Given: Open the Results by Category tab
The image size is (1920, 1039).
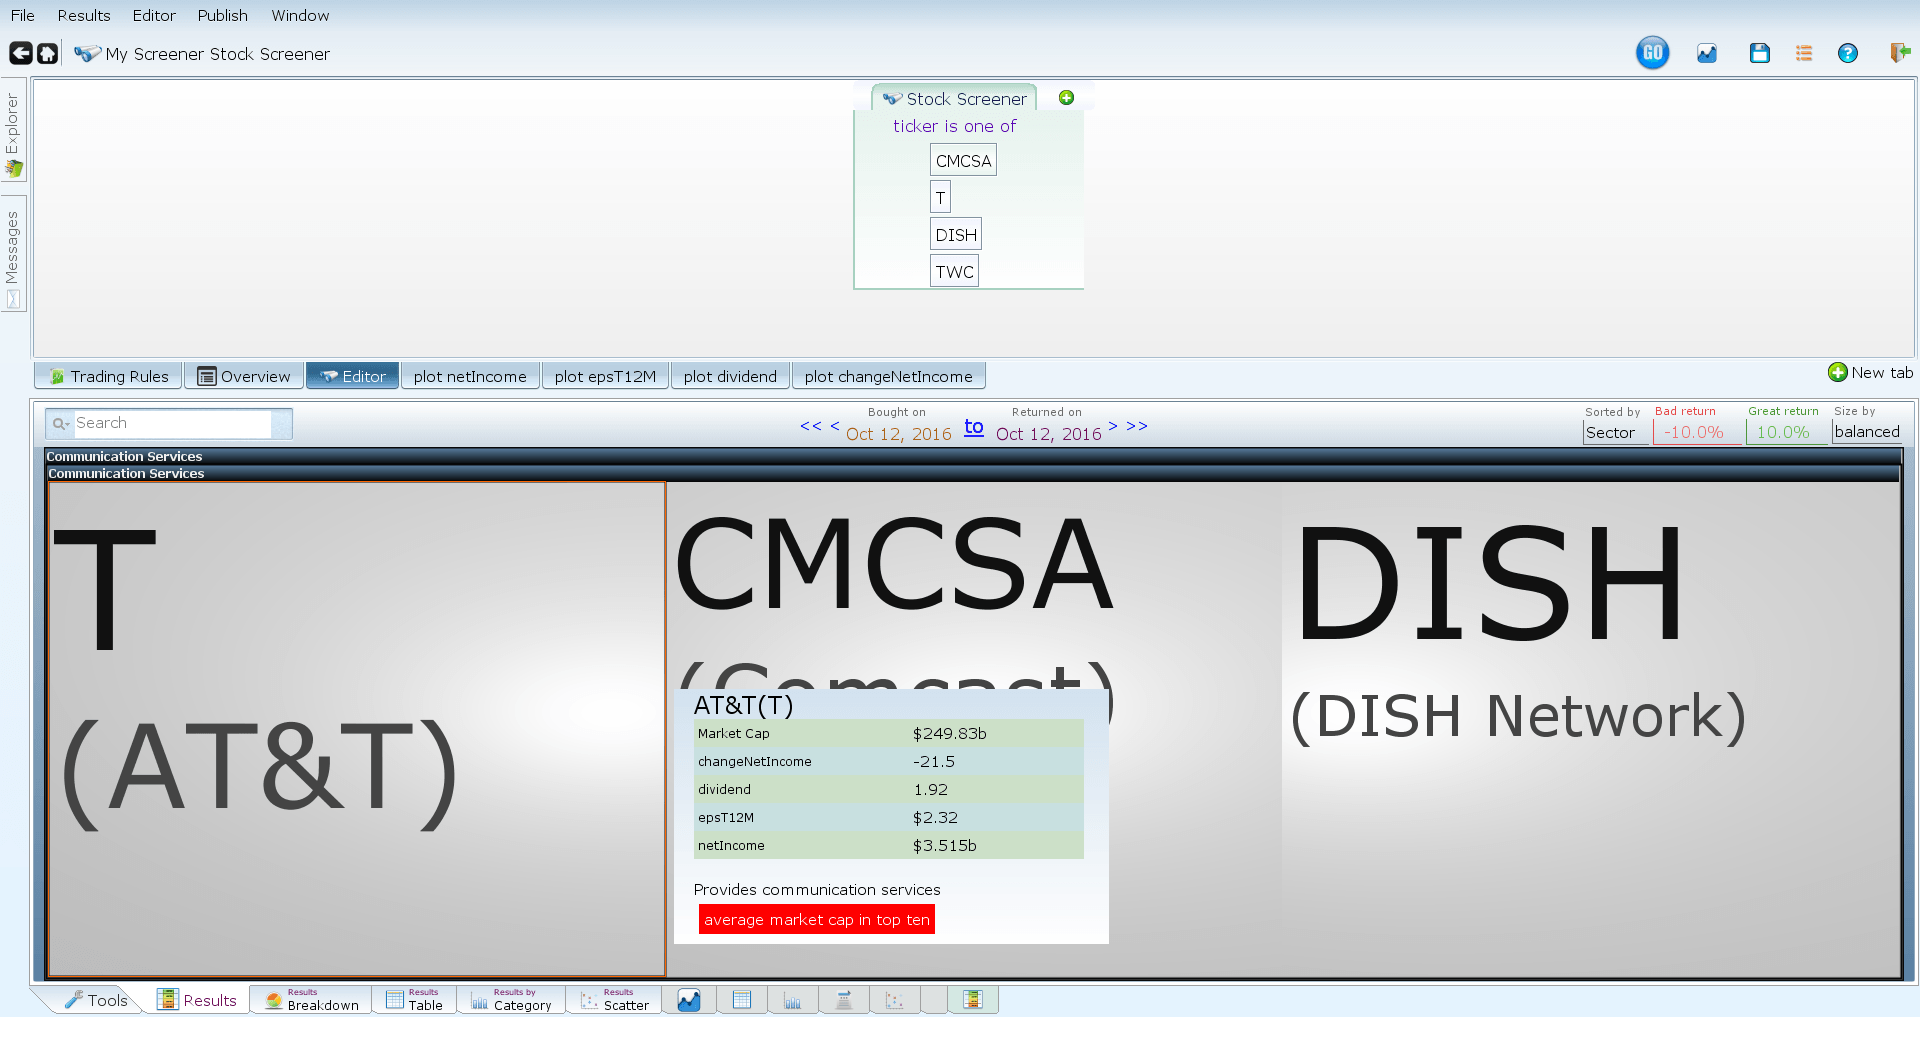Looking at the screenshot, I should [511, 1000].
